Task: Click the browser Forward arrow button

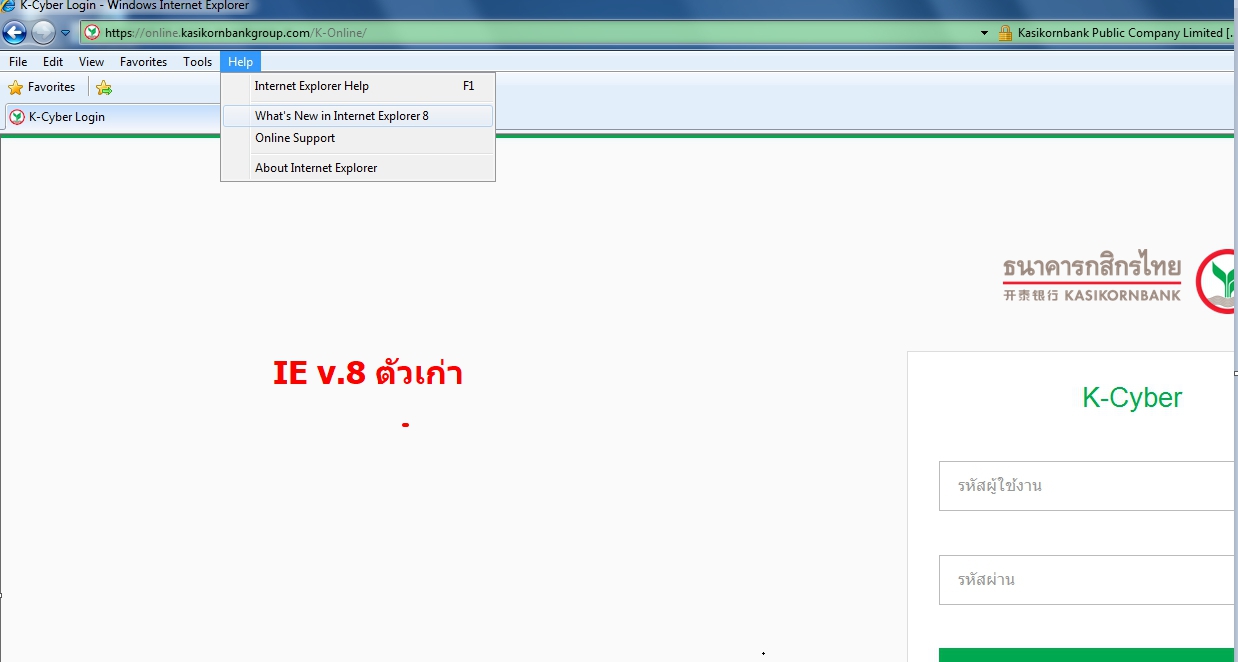Action: (43, 33)
